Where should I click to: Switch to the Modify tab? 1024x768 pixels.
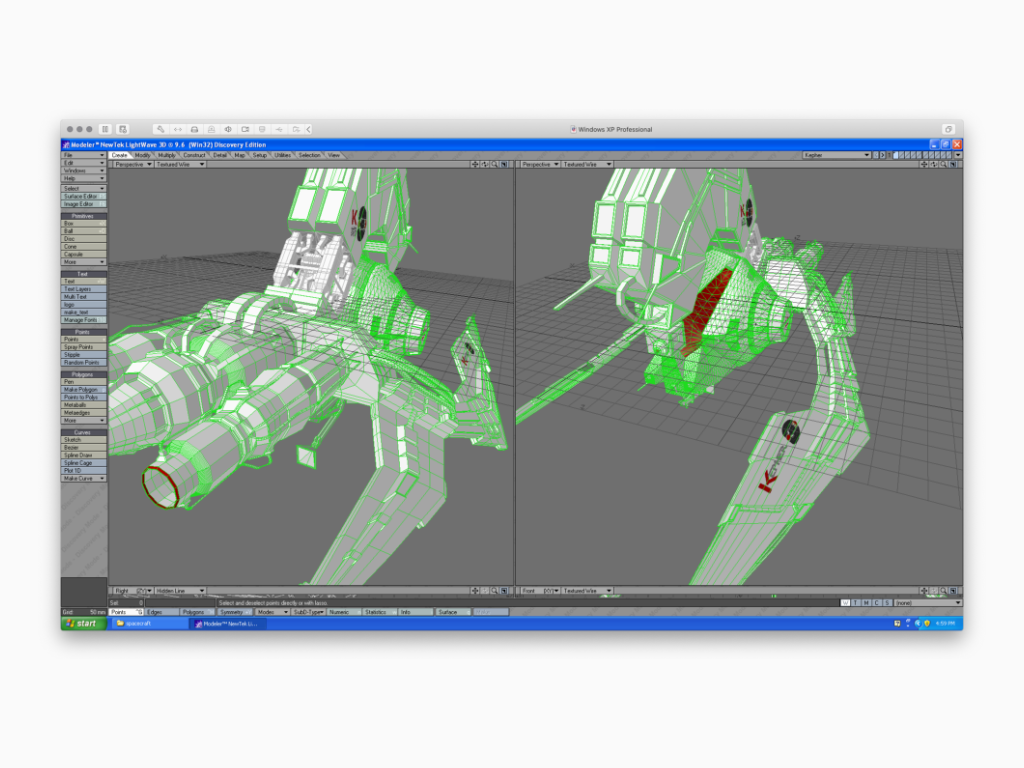point(142,155)
